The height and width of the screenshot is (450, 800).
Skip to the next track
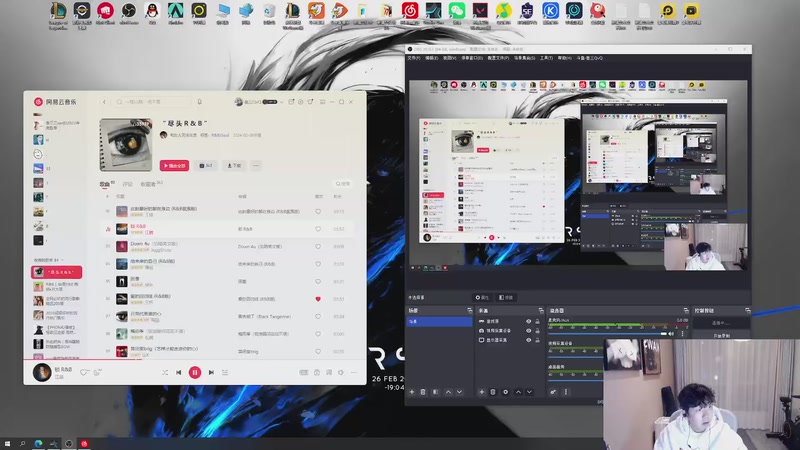[211, 372]
